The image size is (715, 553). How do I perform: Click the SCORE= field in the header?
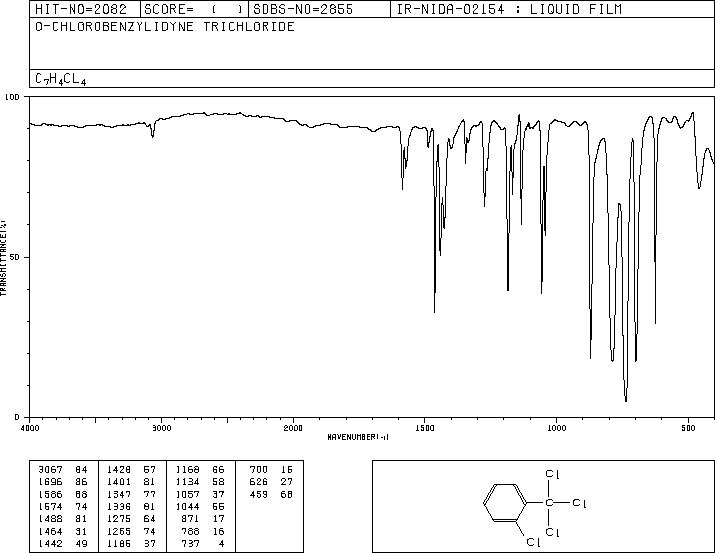194,10
